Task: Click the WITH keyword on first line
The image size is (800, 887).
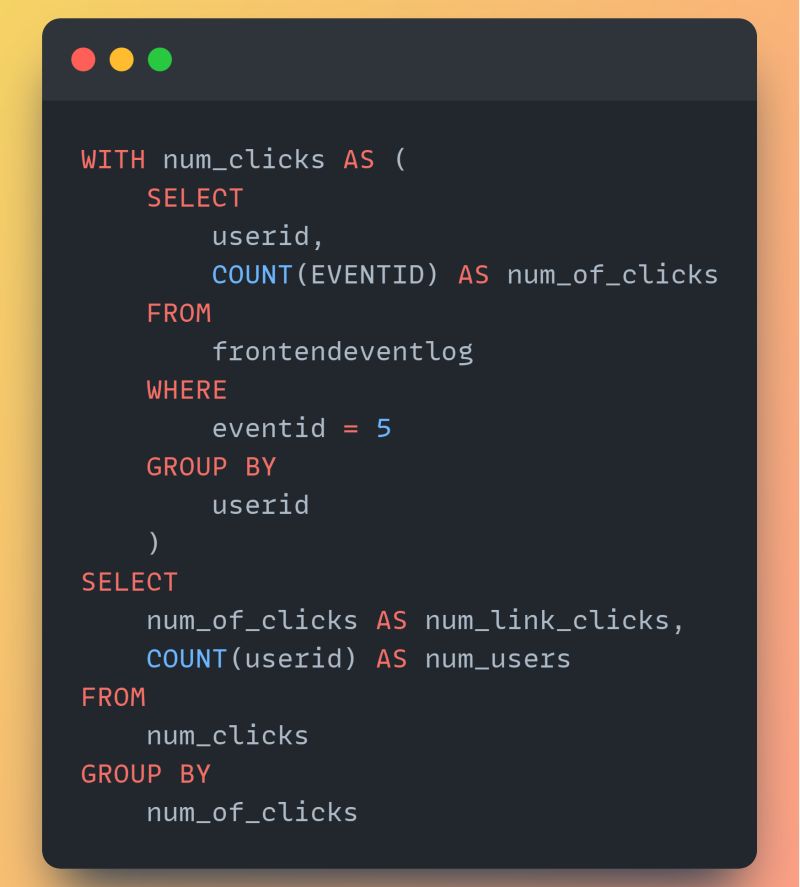Action: (x=113, y=160)
